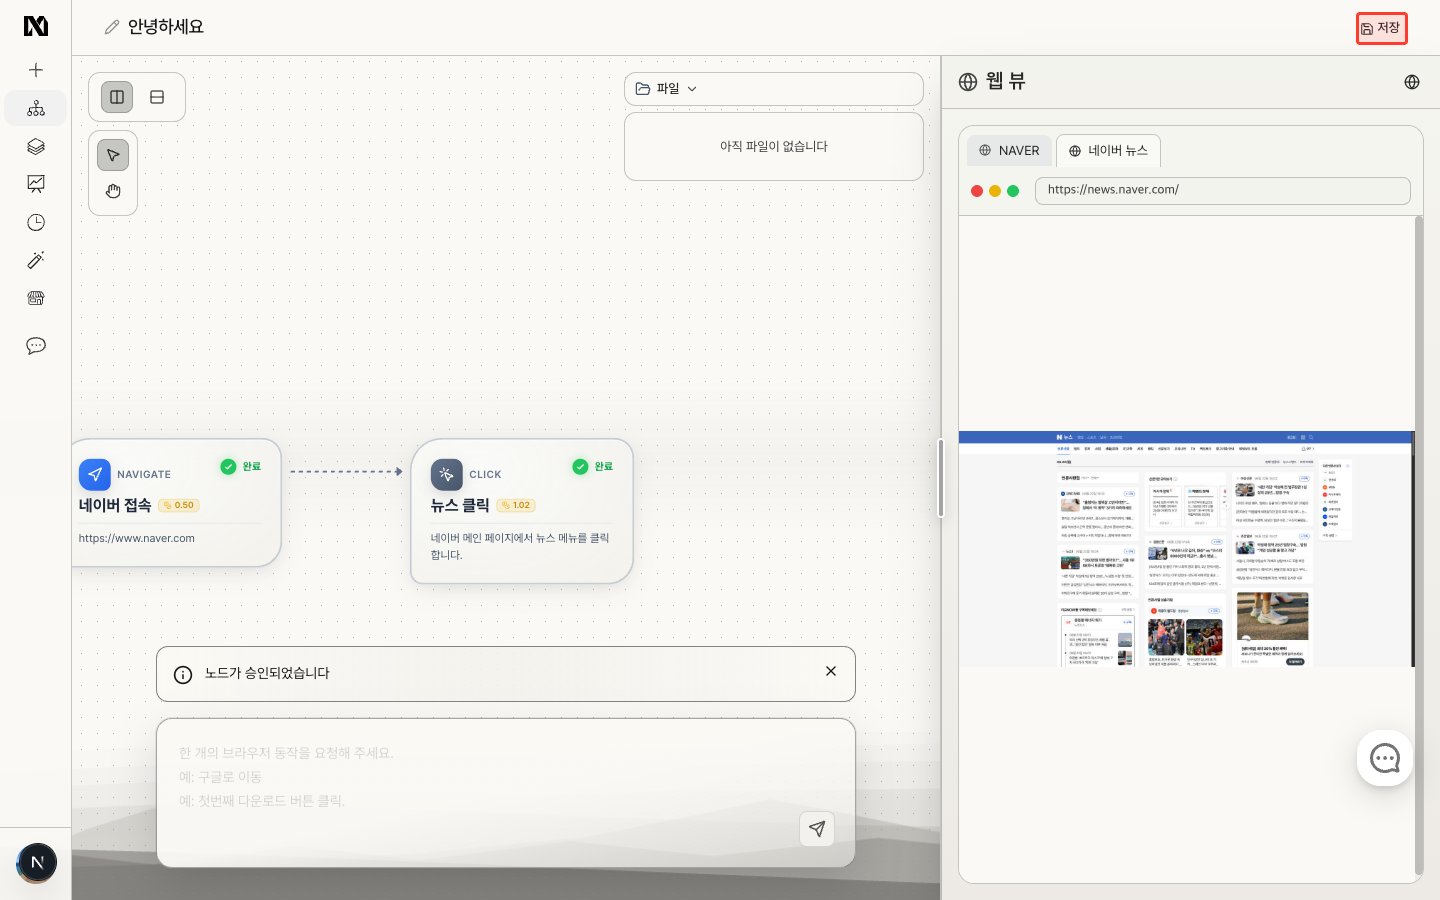Screen dimensions: 1440x900
Task: Click the cursor click icon on 뉴스 클릭 node
Action: pos(447,474)
